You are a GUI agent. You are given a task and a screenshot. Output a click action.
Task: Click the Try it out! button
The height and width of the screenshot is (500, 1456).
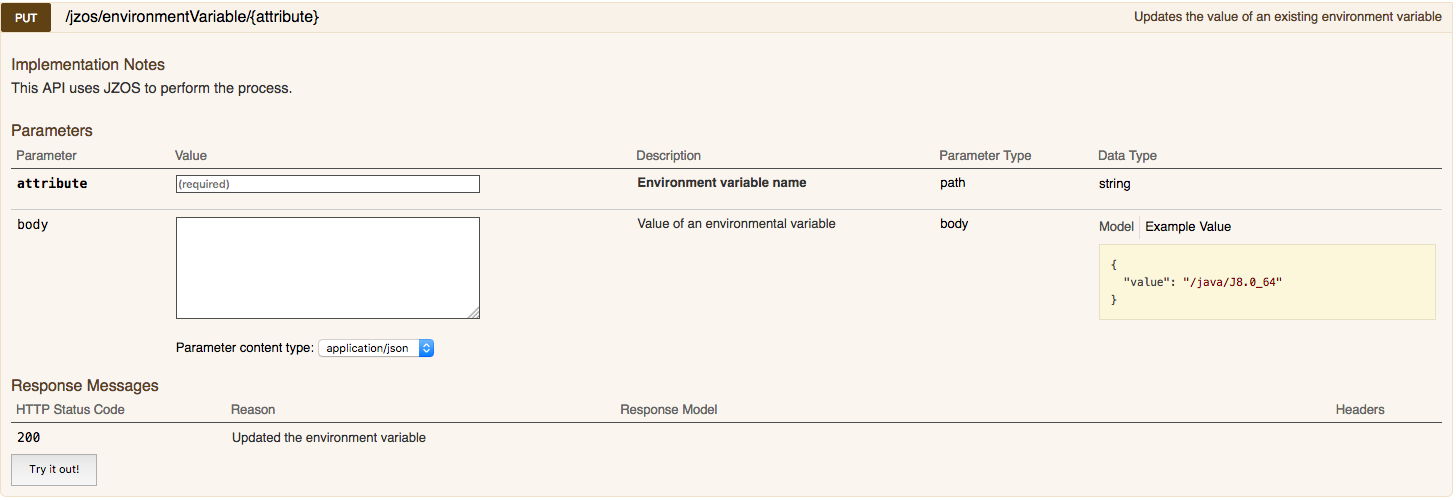click(x=54, y=469)
